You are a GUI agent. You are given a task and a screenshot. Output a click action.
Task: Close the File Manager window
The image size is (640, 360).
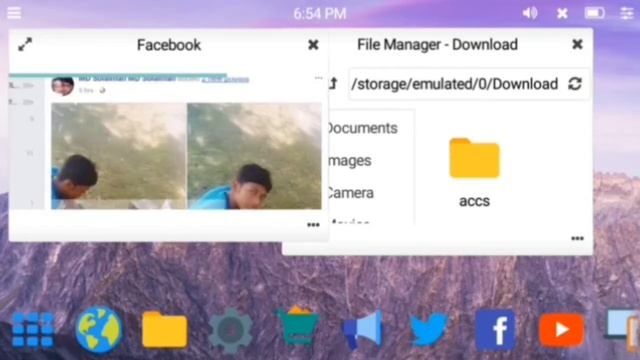coord(577,44)
